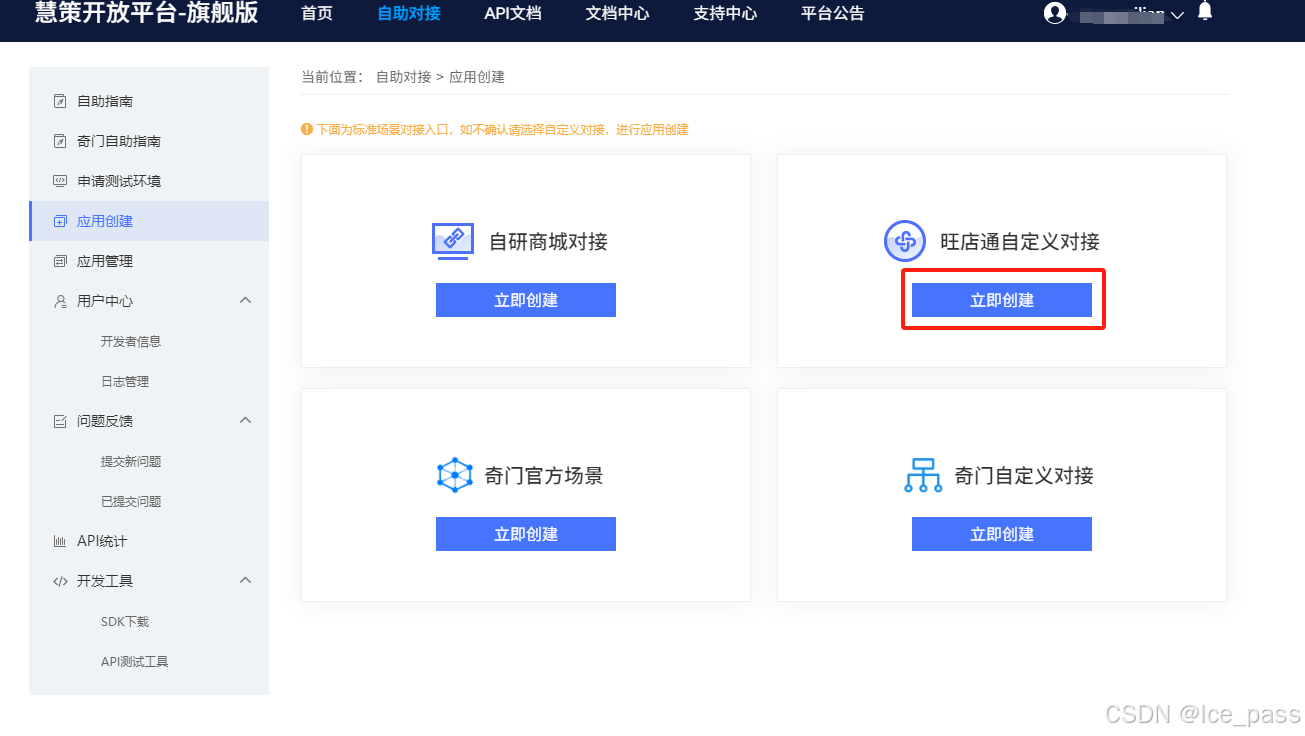
Task: Click the 应用管理 sidebar icon
Action: click(59, 261)
